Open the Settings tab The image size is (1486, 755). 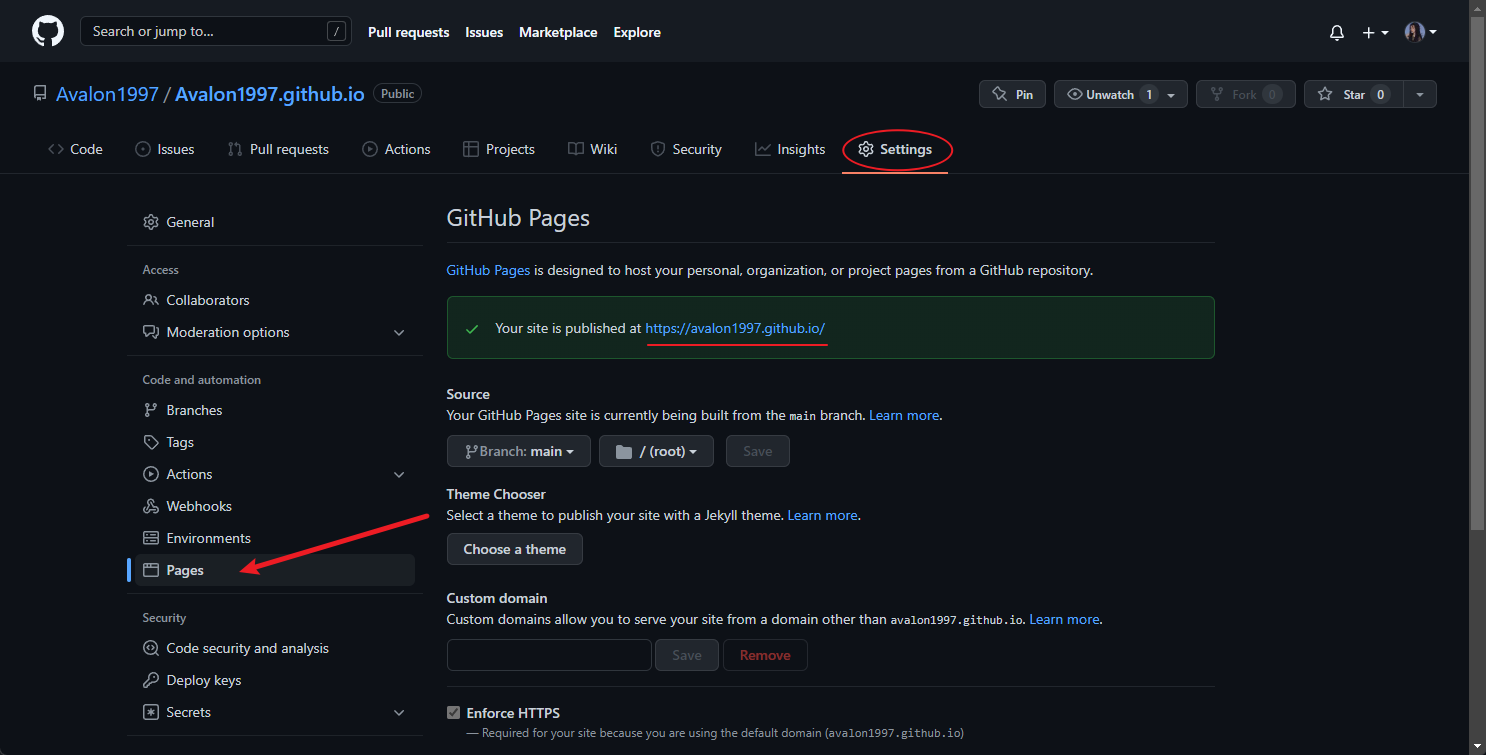(895, 149)
